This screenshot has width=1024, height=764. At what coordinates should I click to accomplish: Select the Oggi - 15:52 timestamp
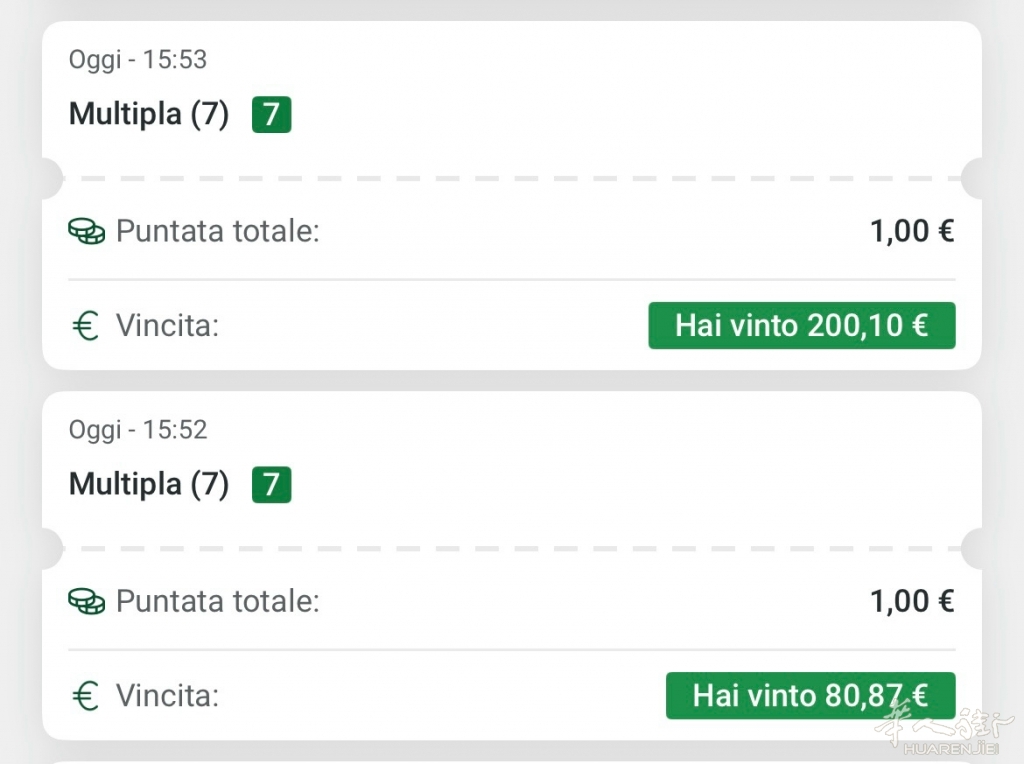[x=138, y=430]
